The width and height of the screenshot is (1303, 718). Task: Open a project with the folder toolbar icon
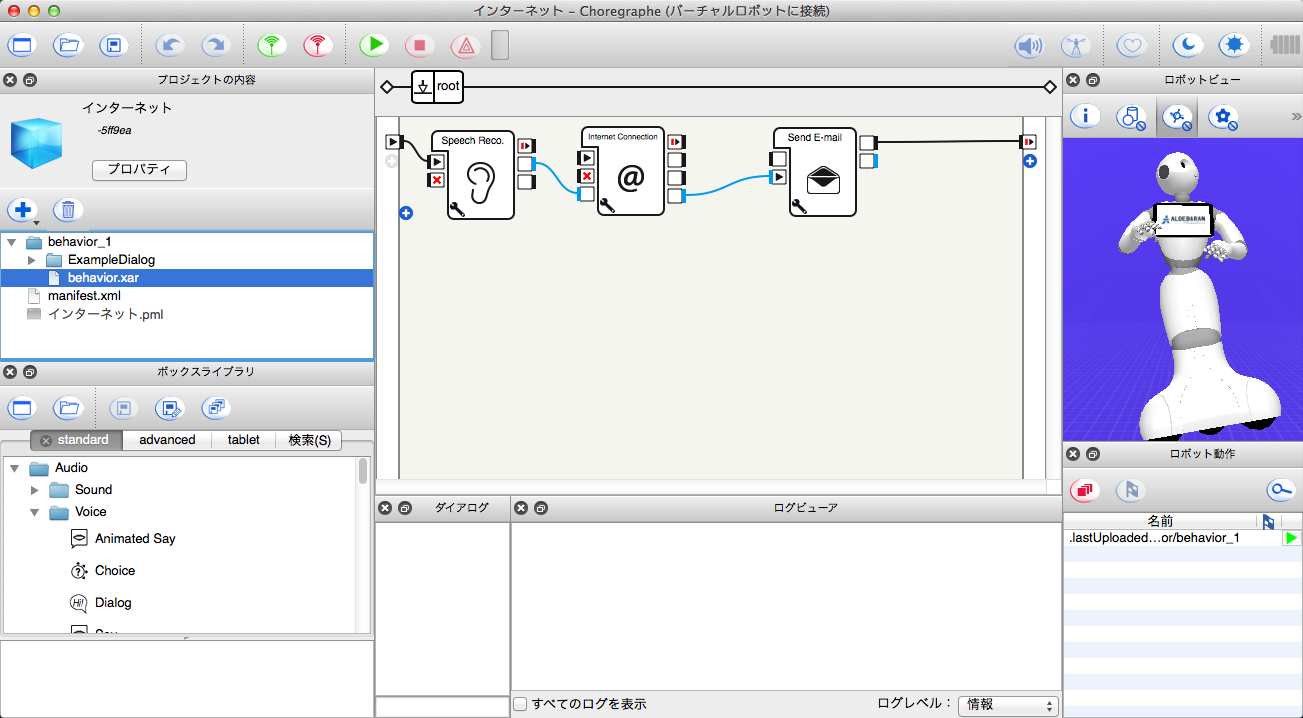[68, 45]
